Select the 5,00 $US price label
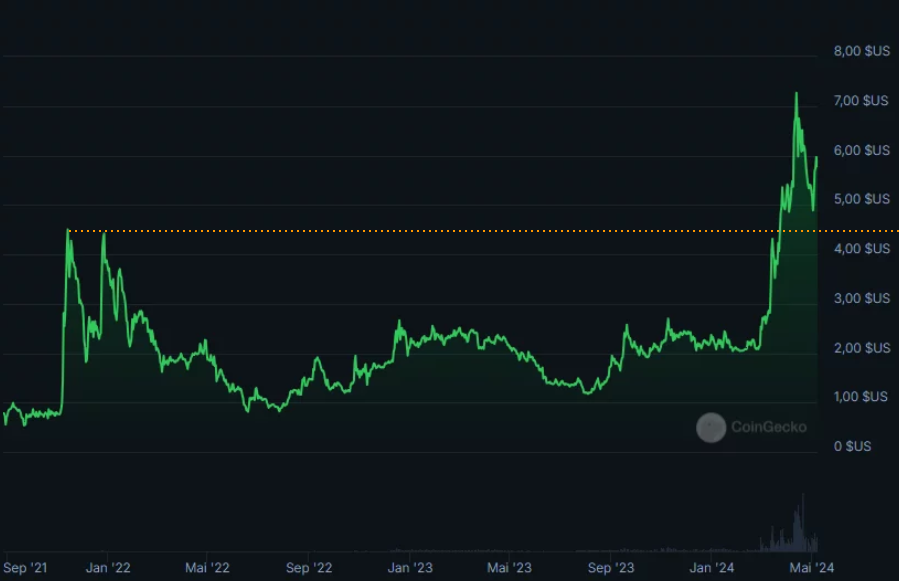Screen dimensions: 899x581 (861, 199)
